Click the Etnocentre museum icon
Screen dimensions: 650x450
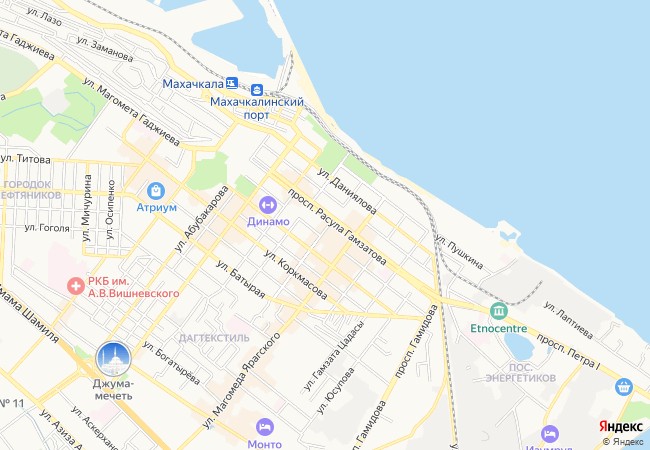coord(498,311)
